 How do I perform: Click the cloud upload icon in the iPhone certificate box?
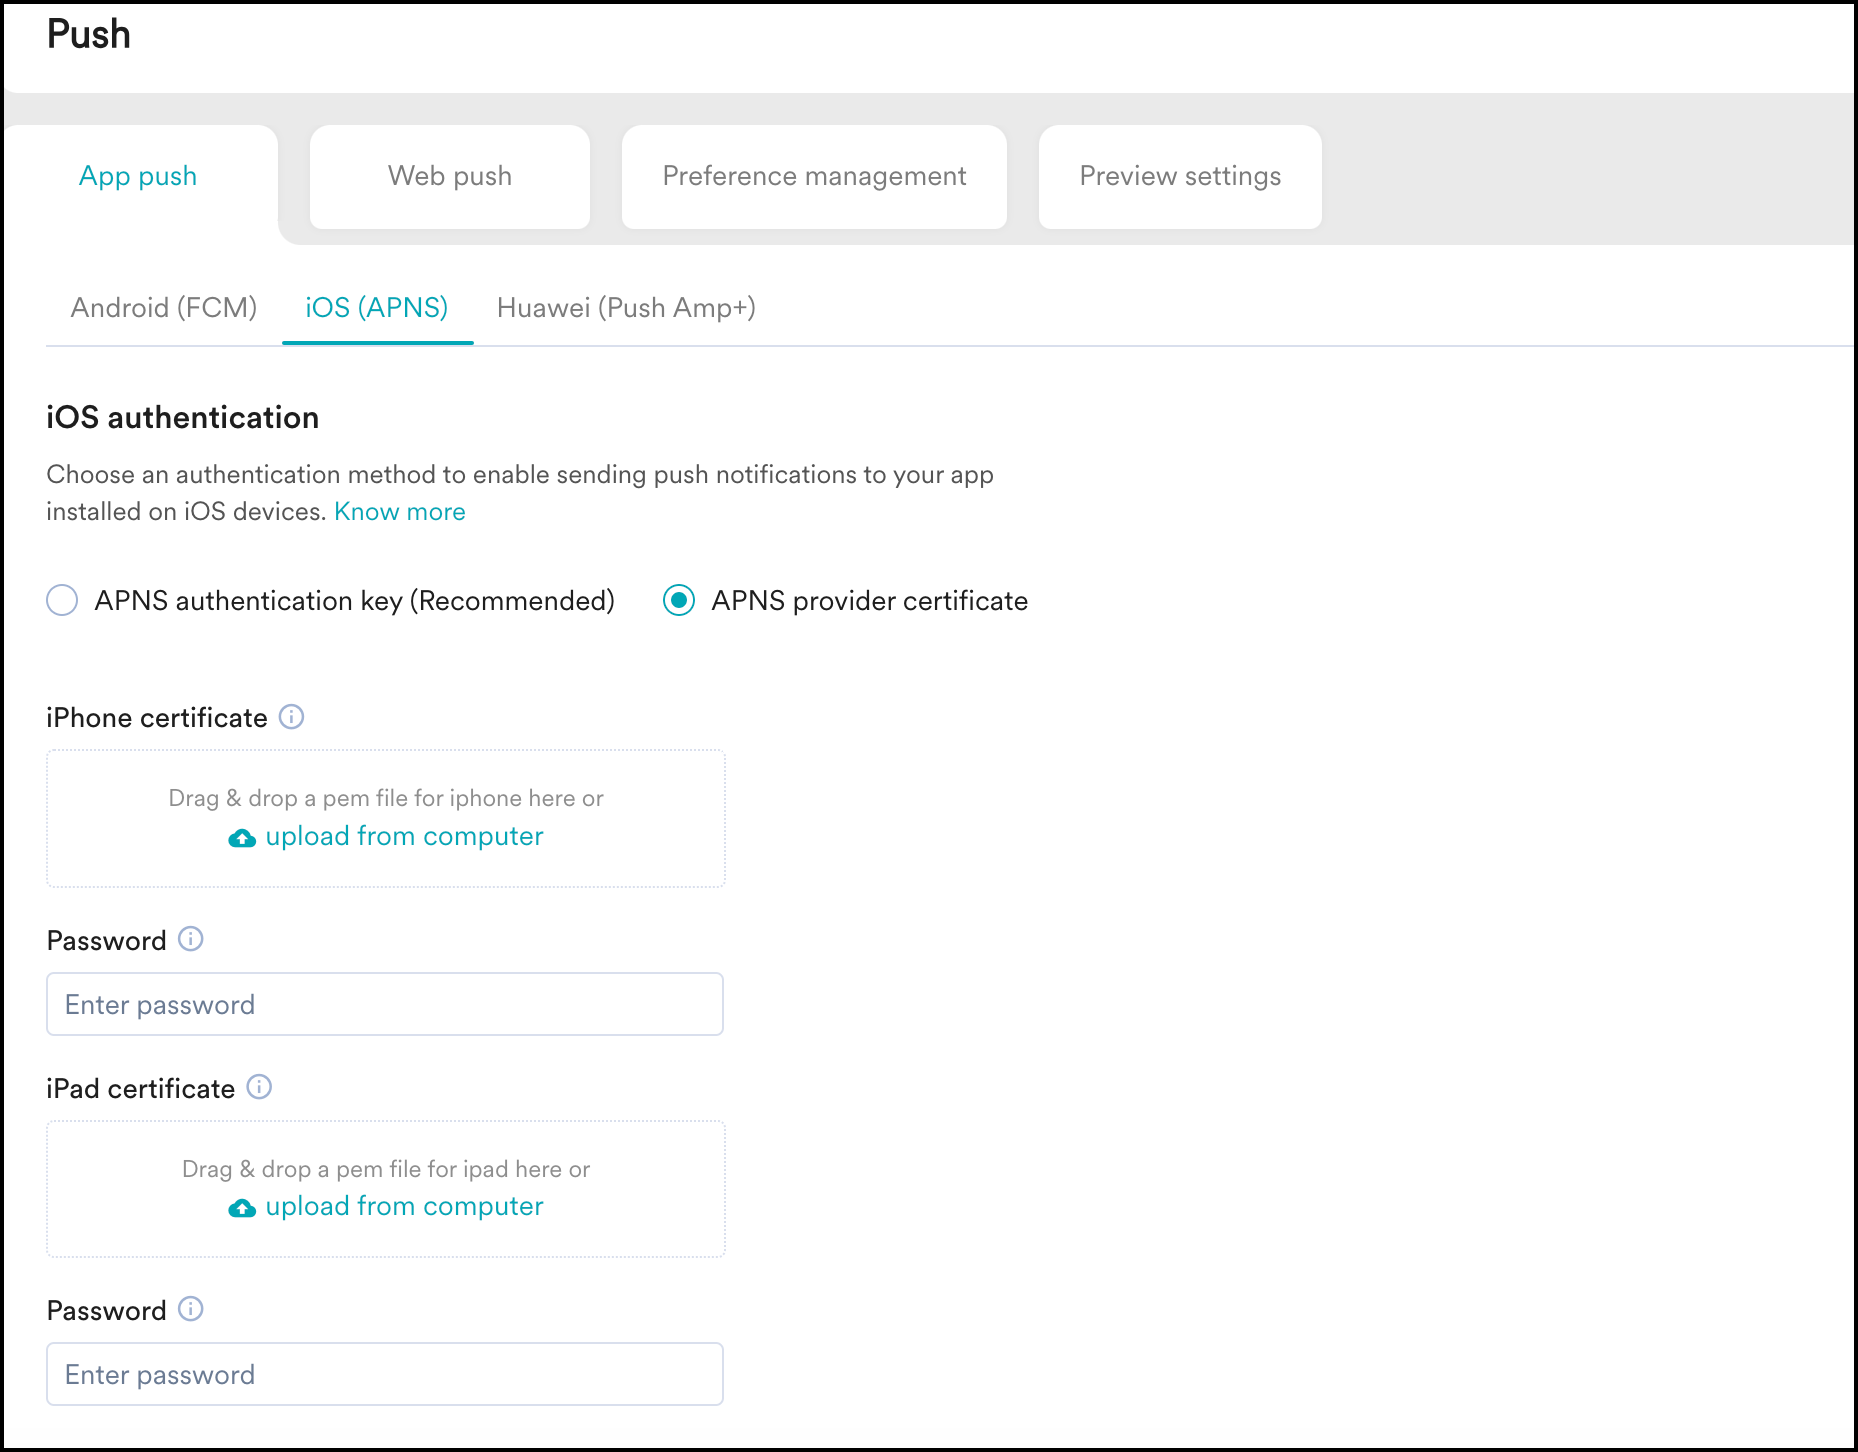click(x=242, y=838)
